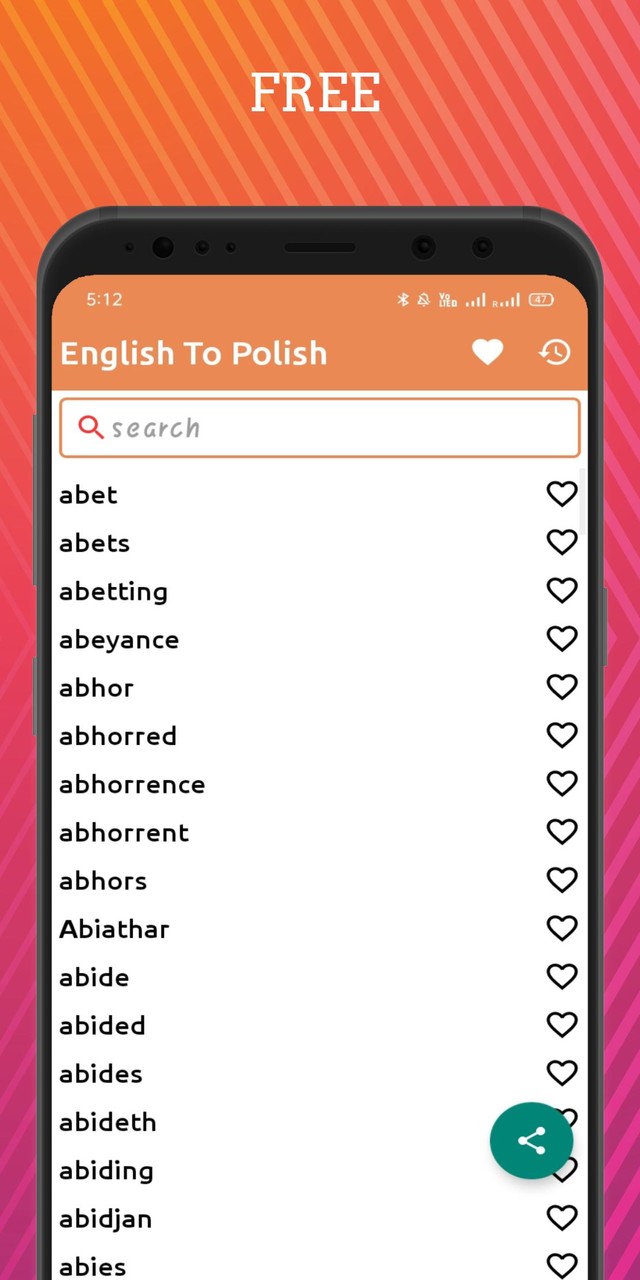View search history using the clock icon

(x=554, y=352)
